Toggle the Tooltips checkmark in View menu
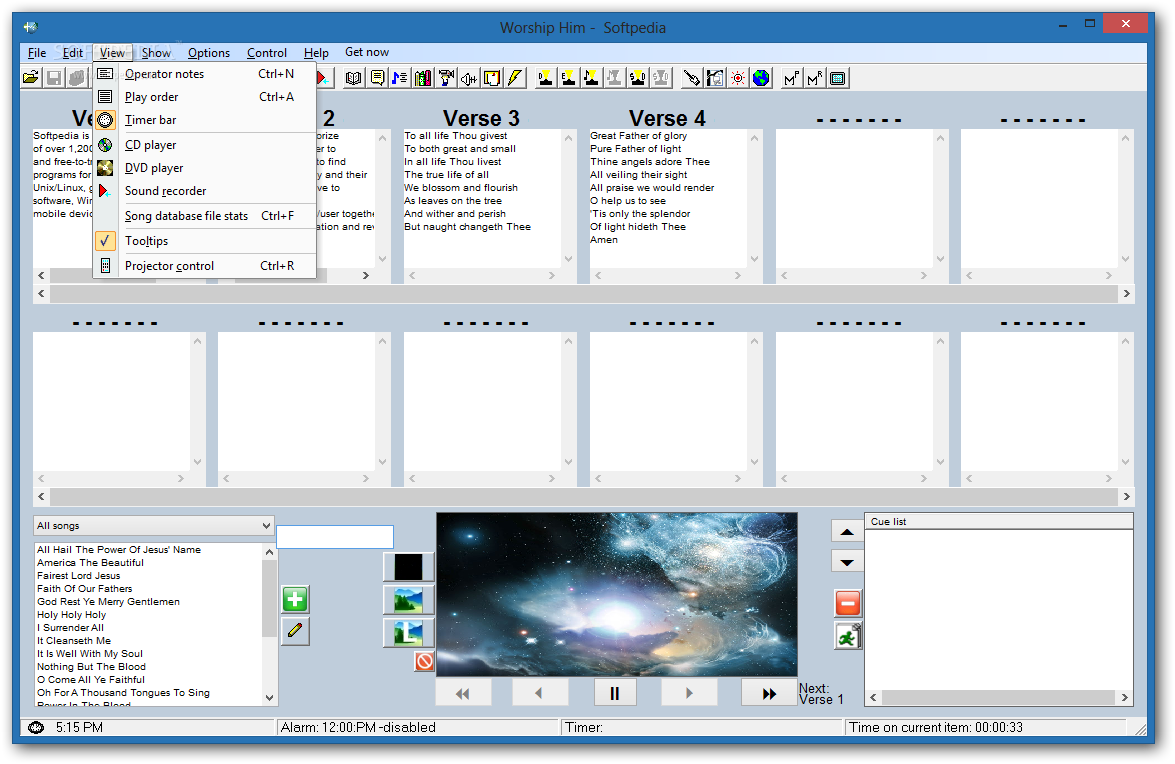This screenshot has height=764, width=1175. (x=105, y=240)
